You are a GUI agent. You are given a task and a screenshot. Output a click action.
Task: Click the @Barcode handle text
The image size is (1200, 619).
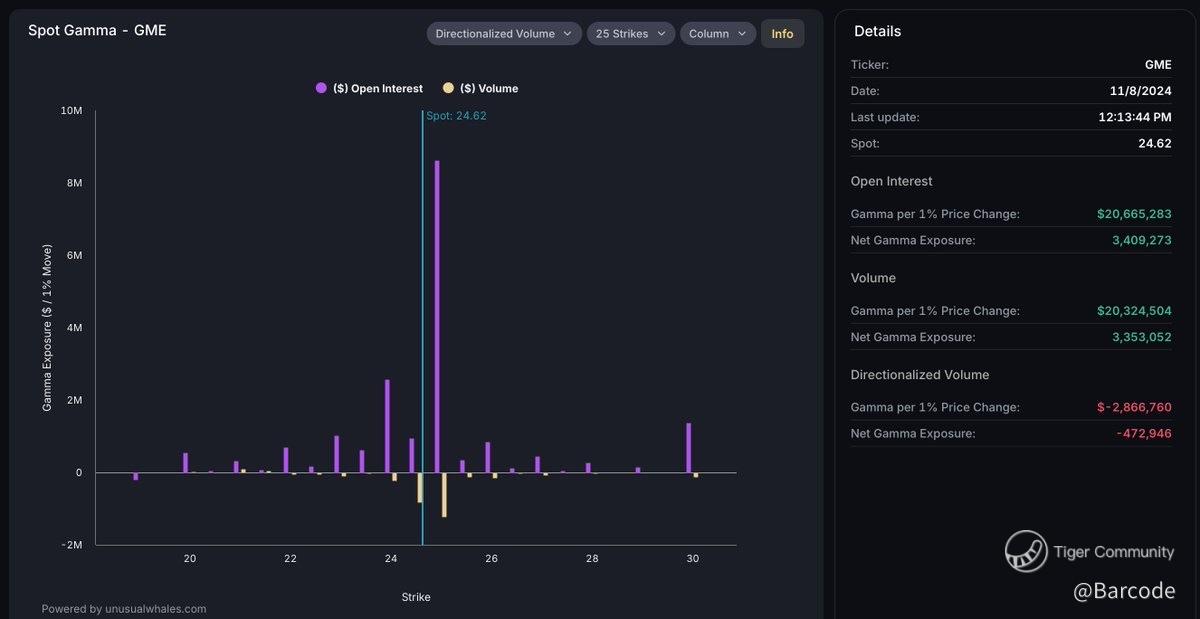pyautogui.click(x=1123, y=591)
